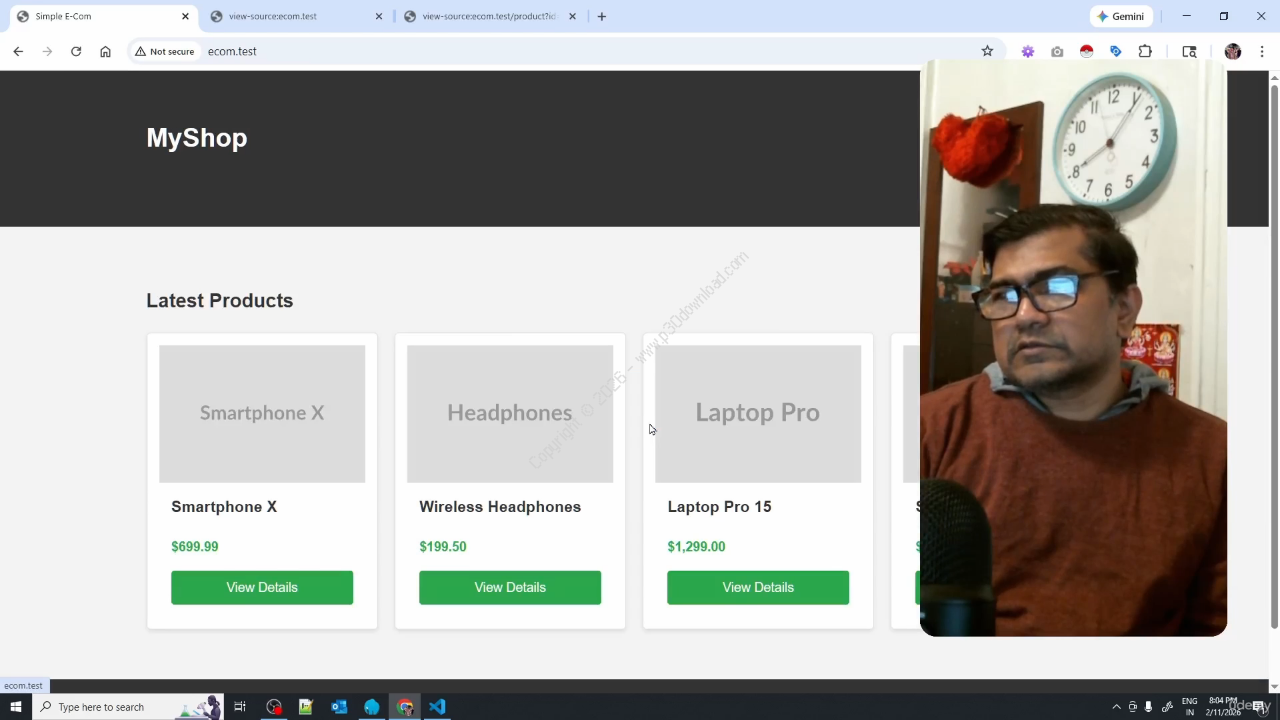View Details for Smartphone X
Image resolution: width=1280 pixels, height=720 pixels.
[x=262, y=587]
